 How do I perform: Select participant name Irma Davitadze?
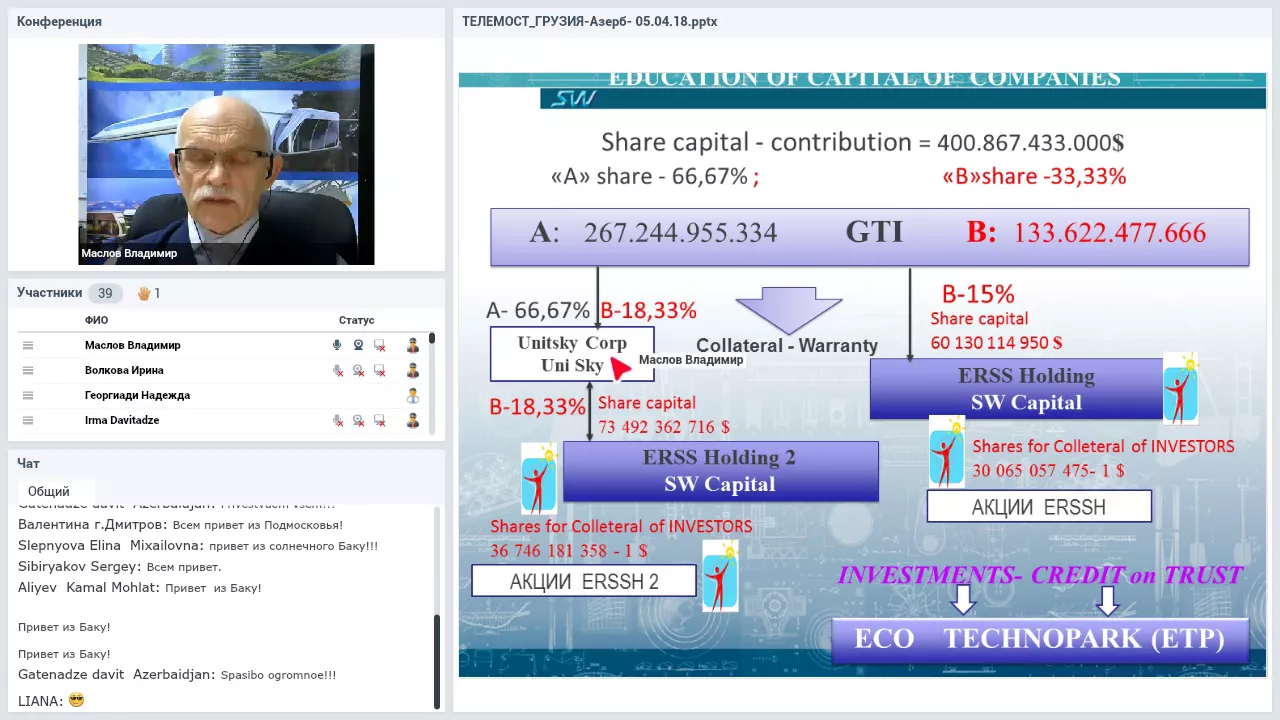click(x=122, y=420)
